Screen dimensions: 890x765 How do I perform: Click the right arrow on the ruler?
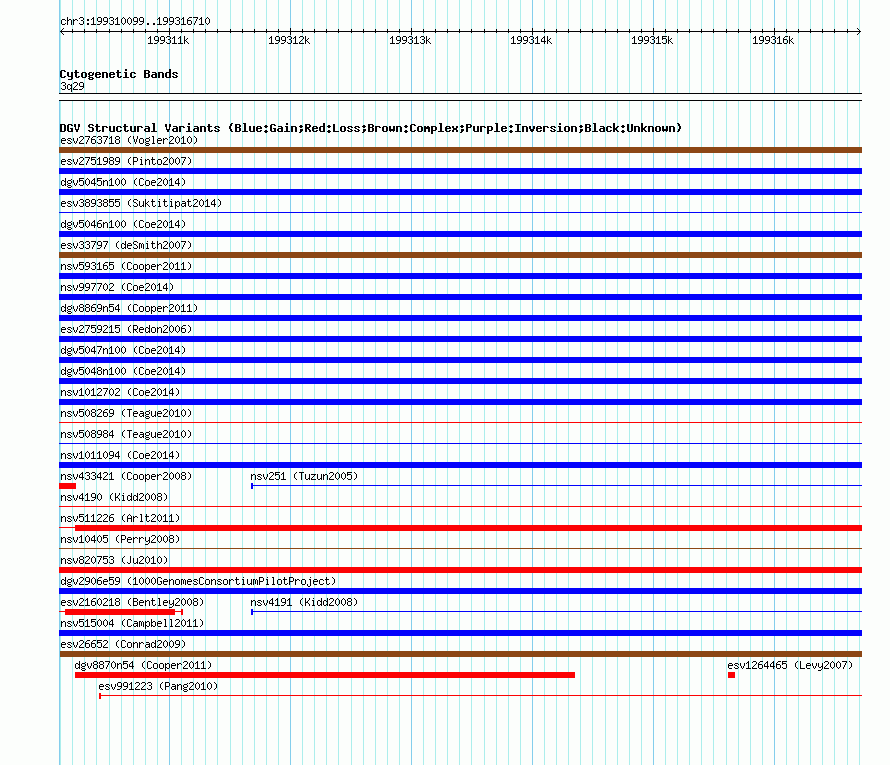point(859,31)
